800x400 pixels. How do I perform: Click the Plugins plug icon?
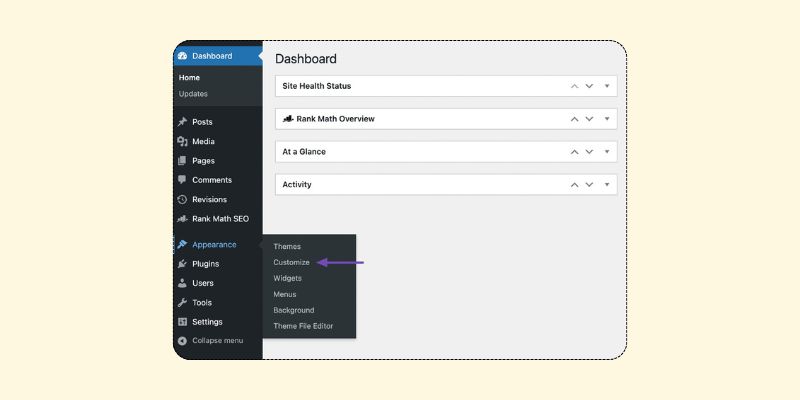pos(182,264)
